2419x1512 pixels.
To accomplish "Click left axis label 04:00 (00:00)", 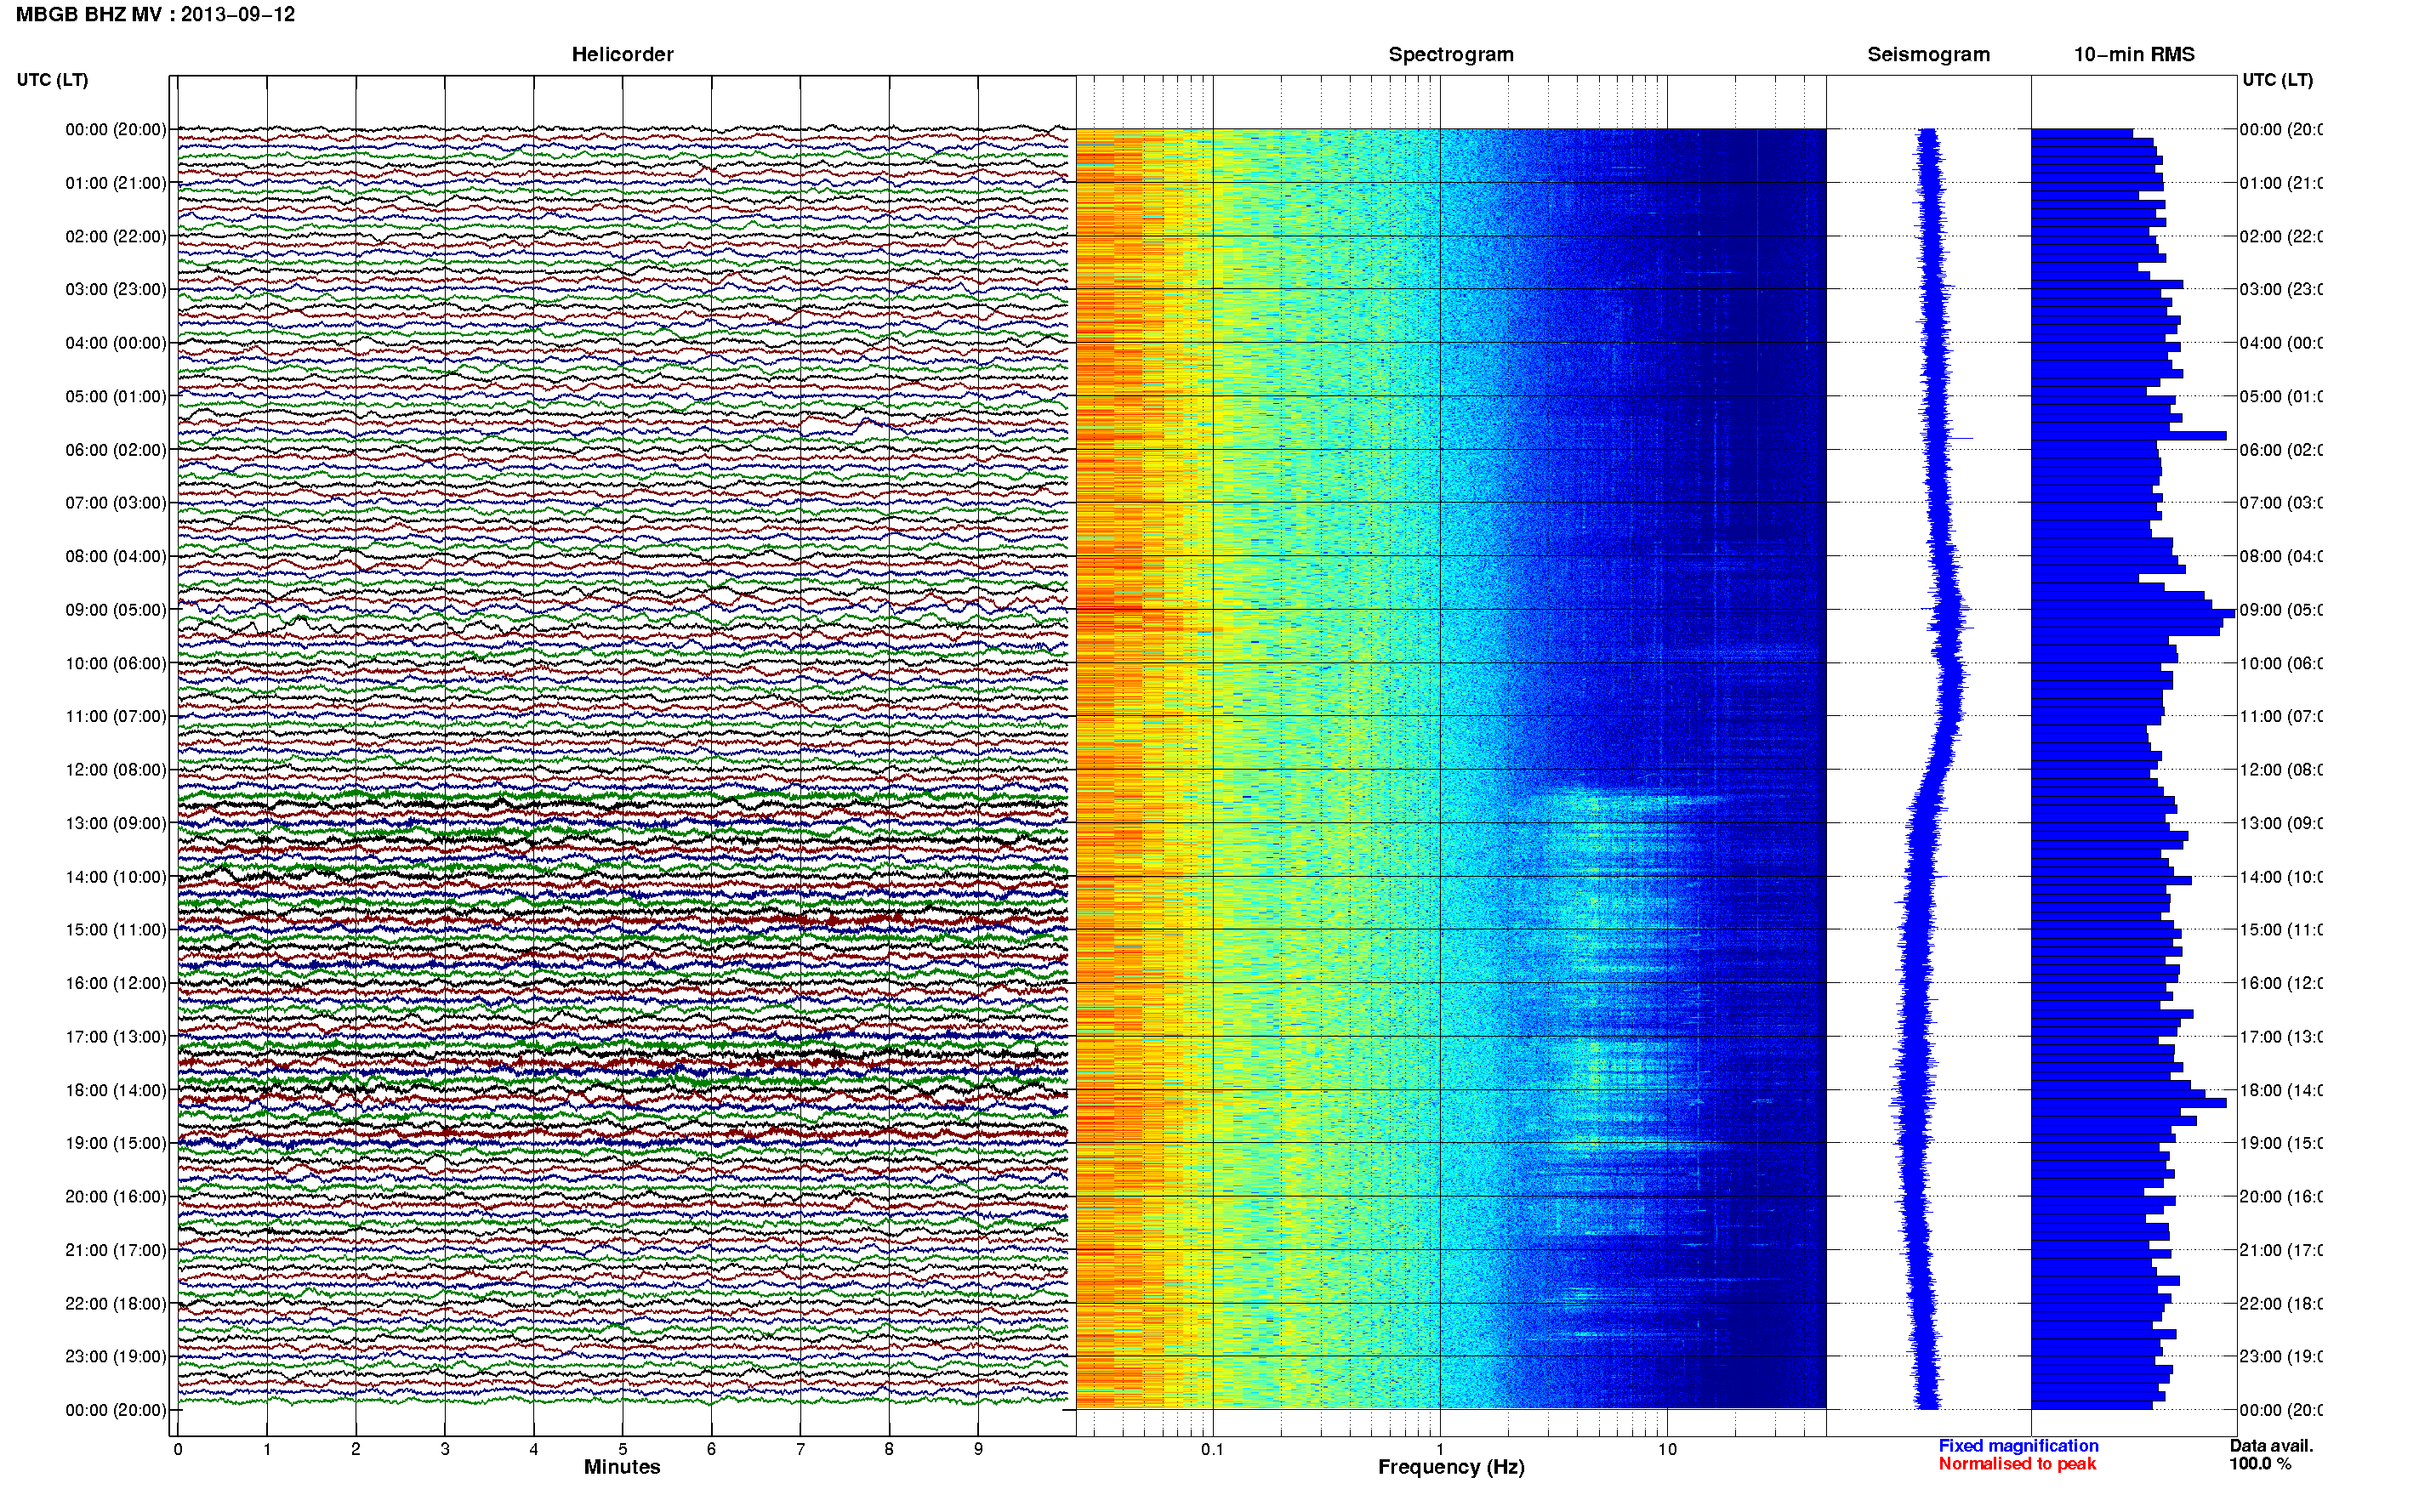I will [116, 343].
